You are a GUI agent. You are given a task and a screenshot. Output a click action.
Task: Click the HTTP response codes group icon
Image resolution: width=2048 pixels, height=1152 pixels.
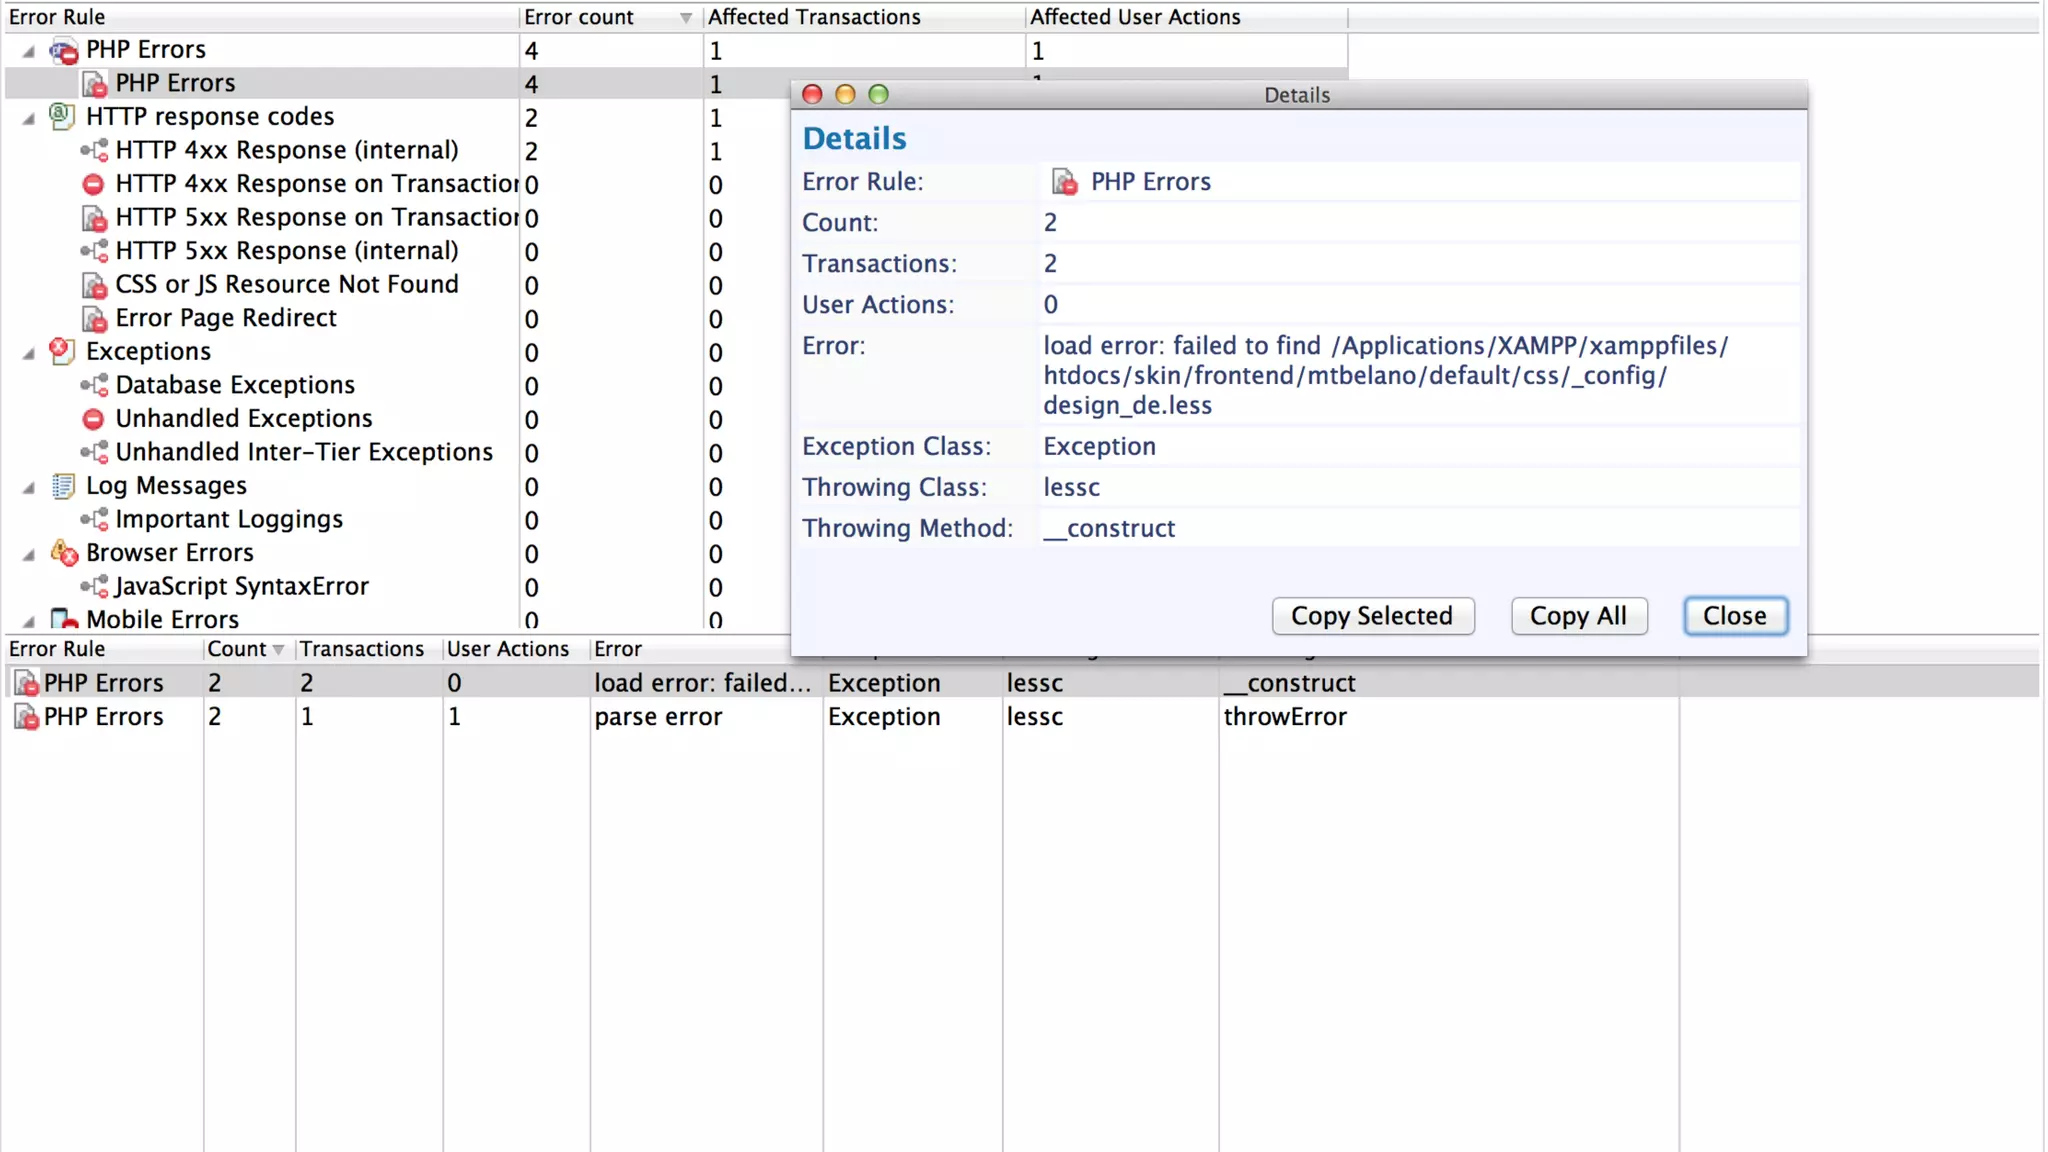(62, 116)
